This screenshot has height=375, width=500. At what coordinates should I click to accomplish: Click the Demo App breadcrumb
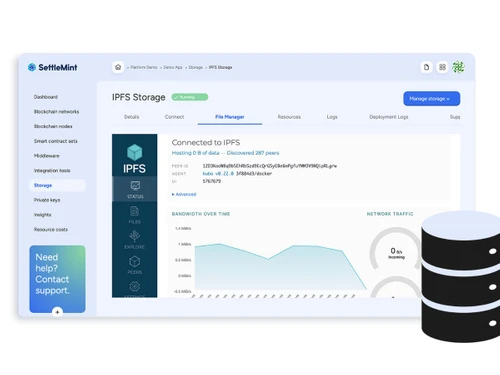click(173, 67)
